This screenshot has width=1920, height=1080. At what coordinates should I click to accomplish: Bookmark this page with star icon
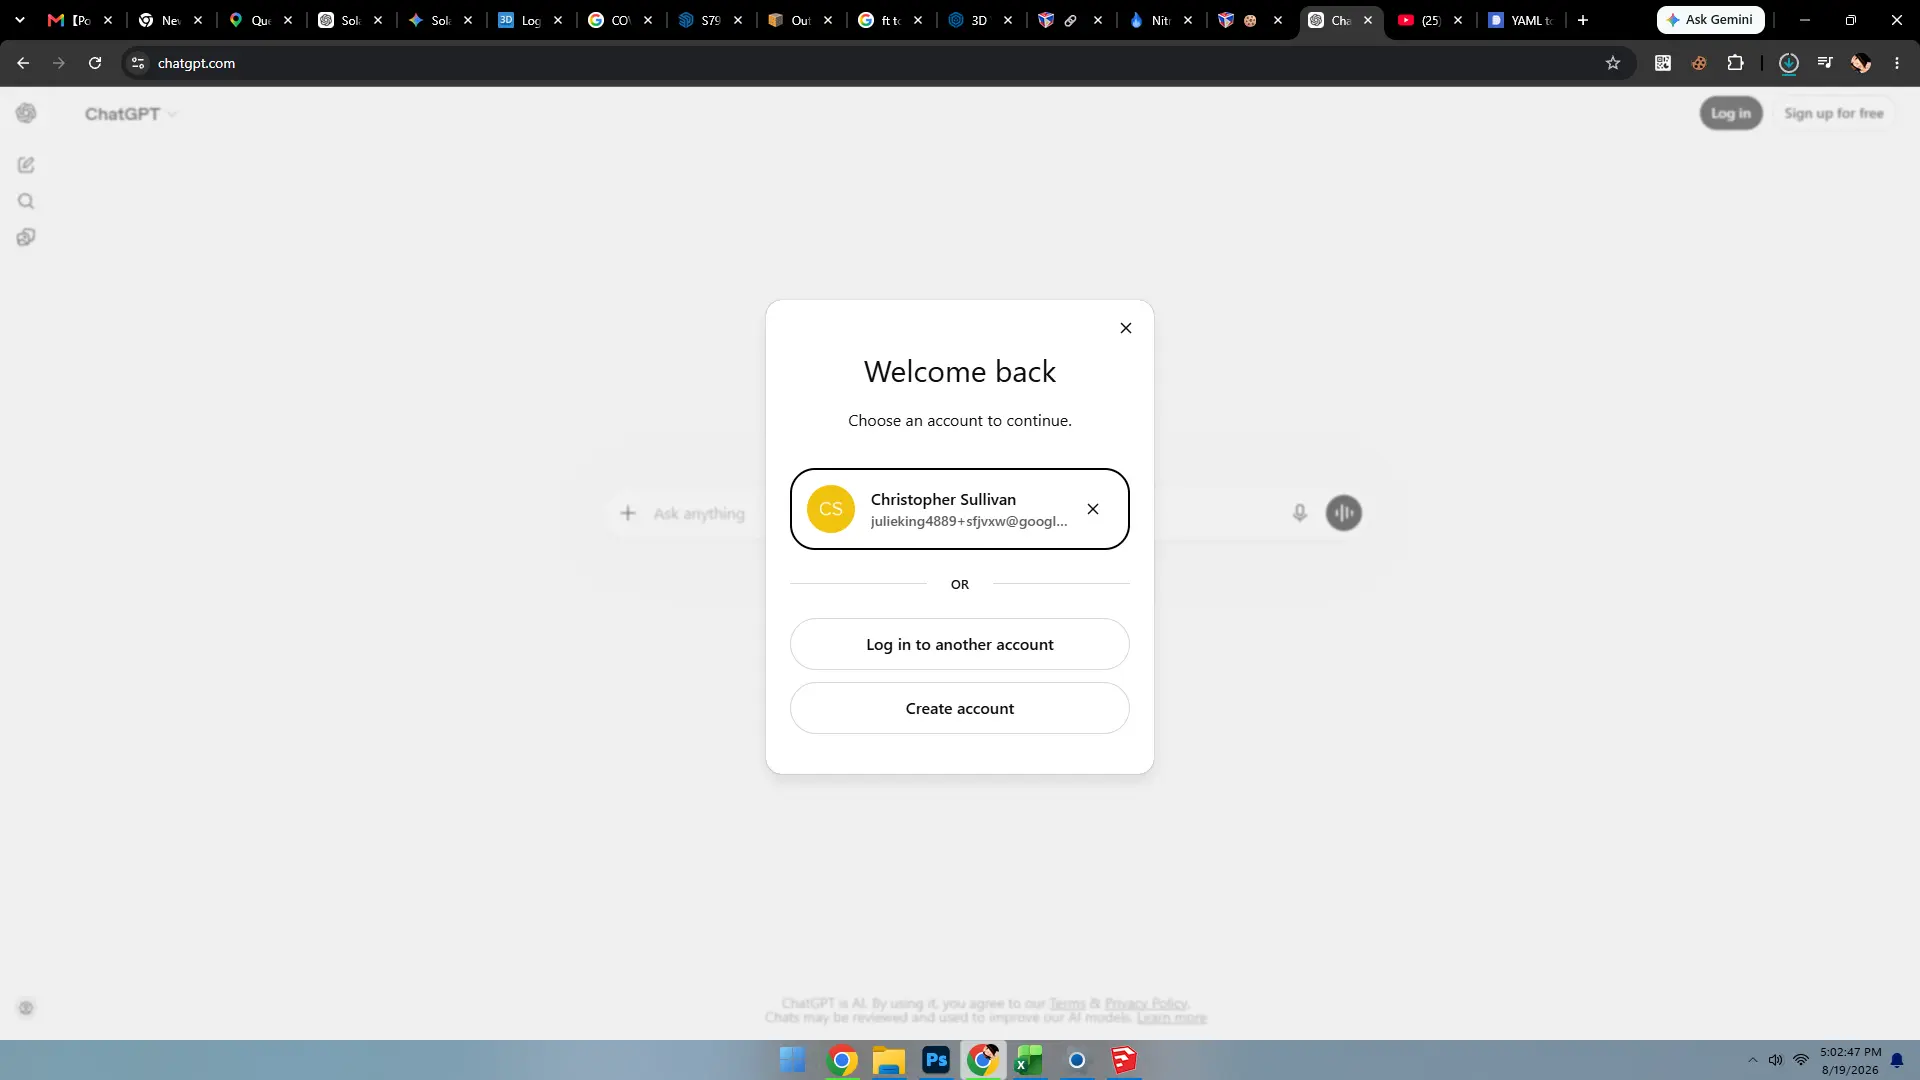[x=1613, y=63]
